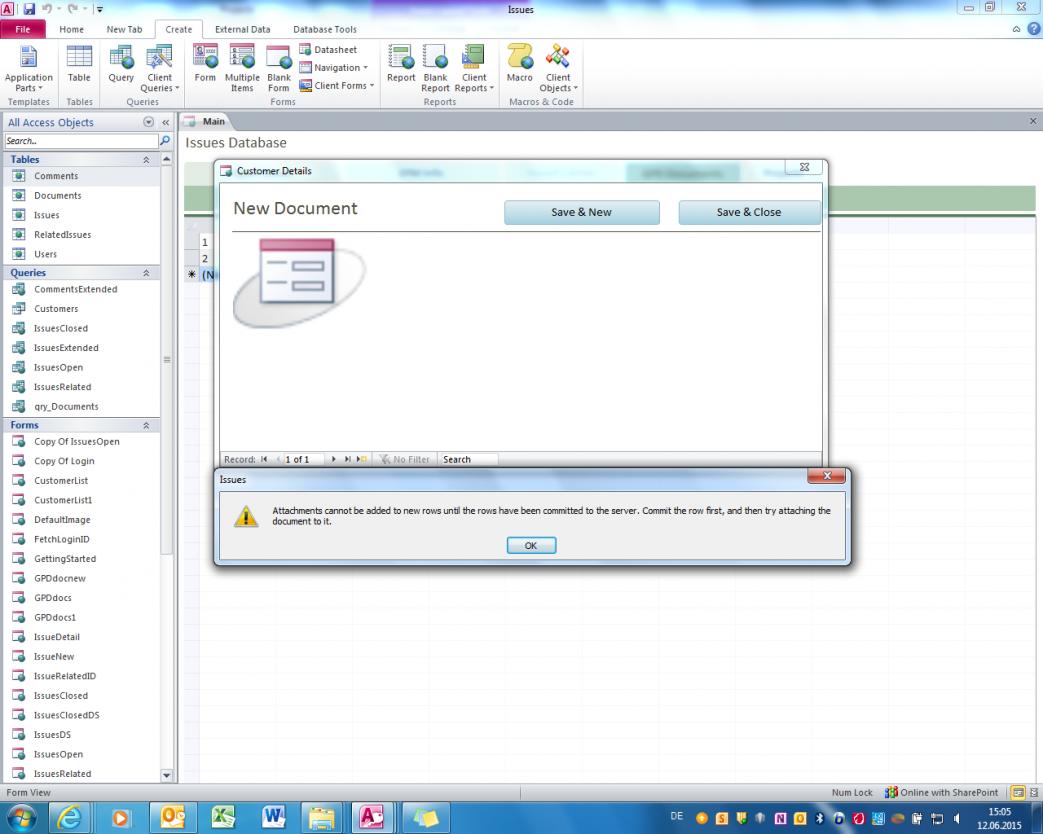Click the Save & Close button
The width and height of the screenshot is (1043, 834).
coord(748,212)
